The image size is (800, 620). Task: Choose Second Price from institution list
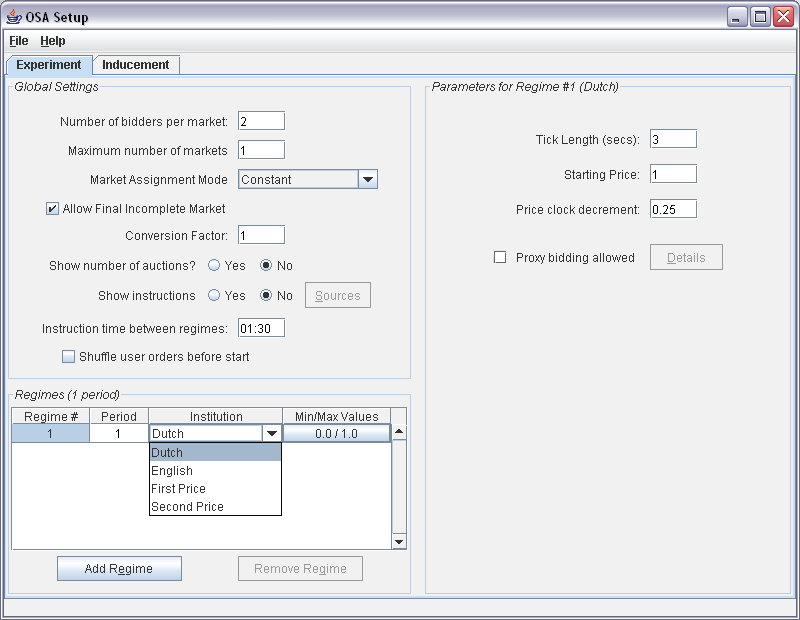tap(215, 507)
